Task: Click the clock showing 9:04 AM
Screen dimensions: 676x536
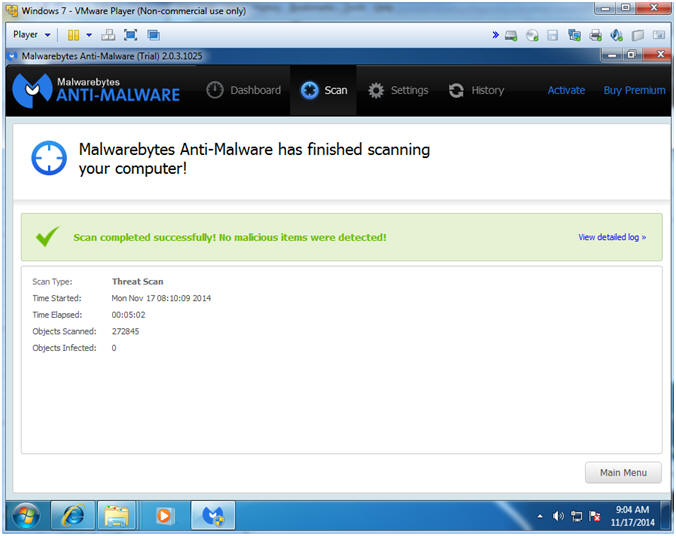Action: (x=632, y=516)
